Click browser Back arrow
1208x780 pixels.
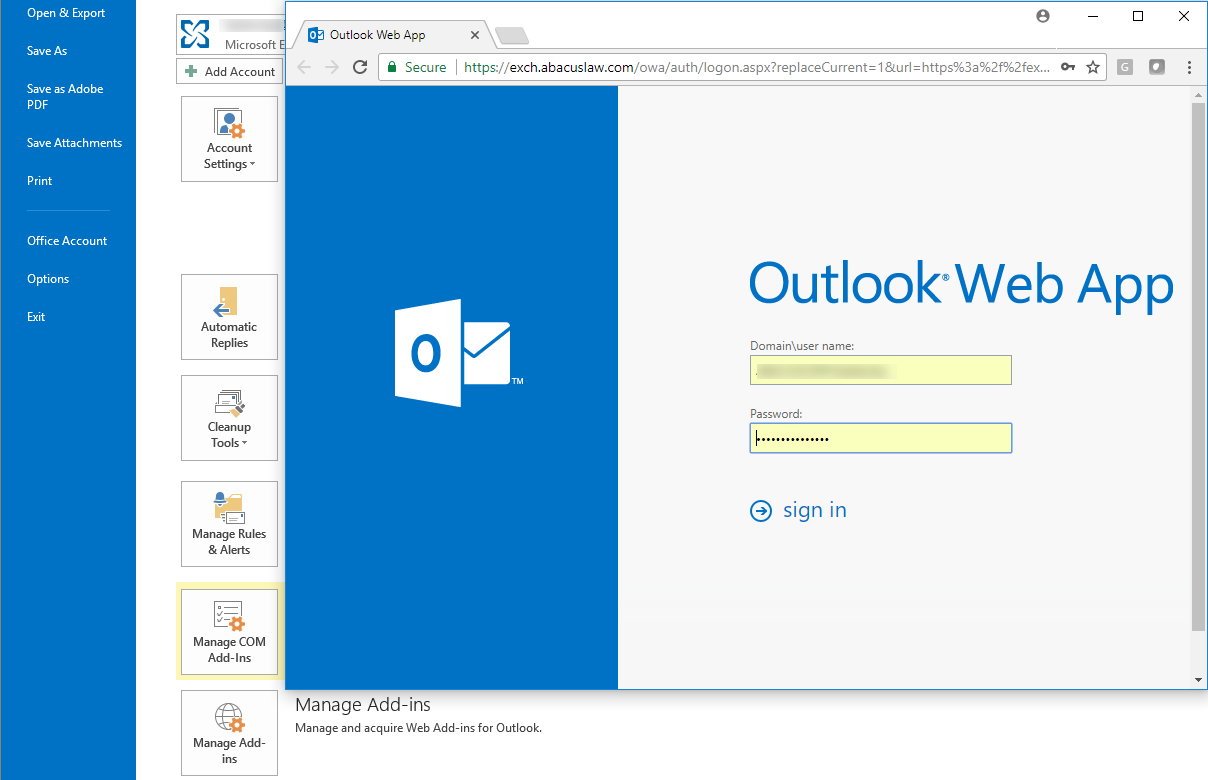point(304,67)
